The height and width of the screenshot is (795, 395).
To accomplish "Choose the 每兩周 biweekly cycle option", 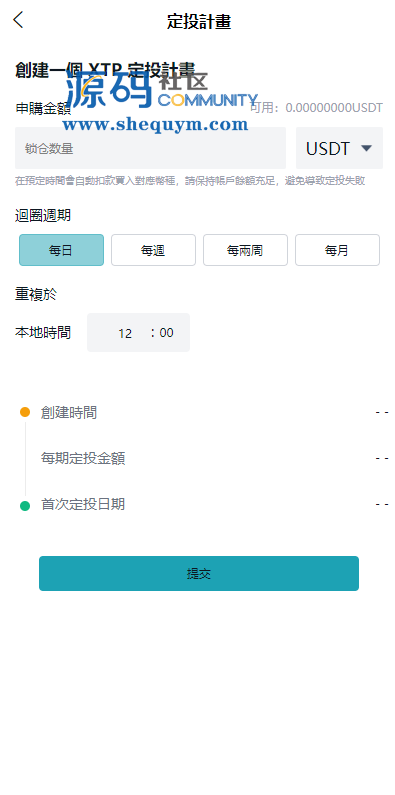I will 245,250.
